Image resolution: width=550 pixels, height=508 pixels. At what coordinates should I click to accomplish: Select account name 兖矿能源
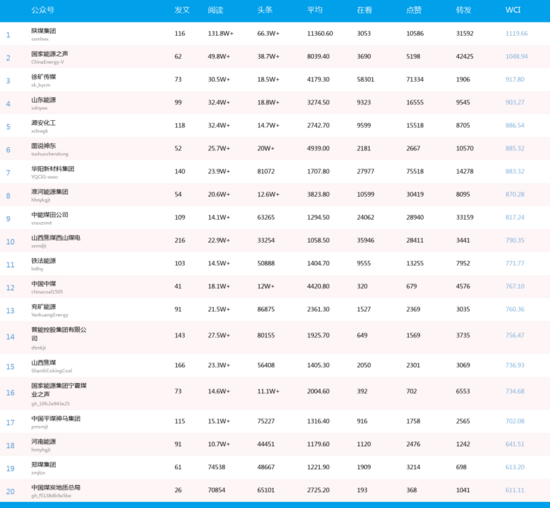click(43, 307)
